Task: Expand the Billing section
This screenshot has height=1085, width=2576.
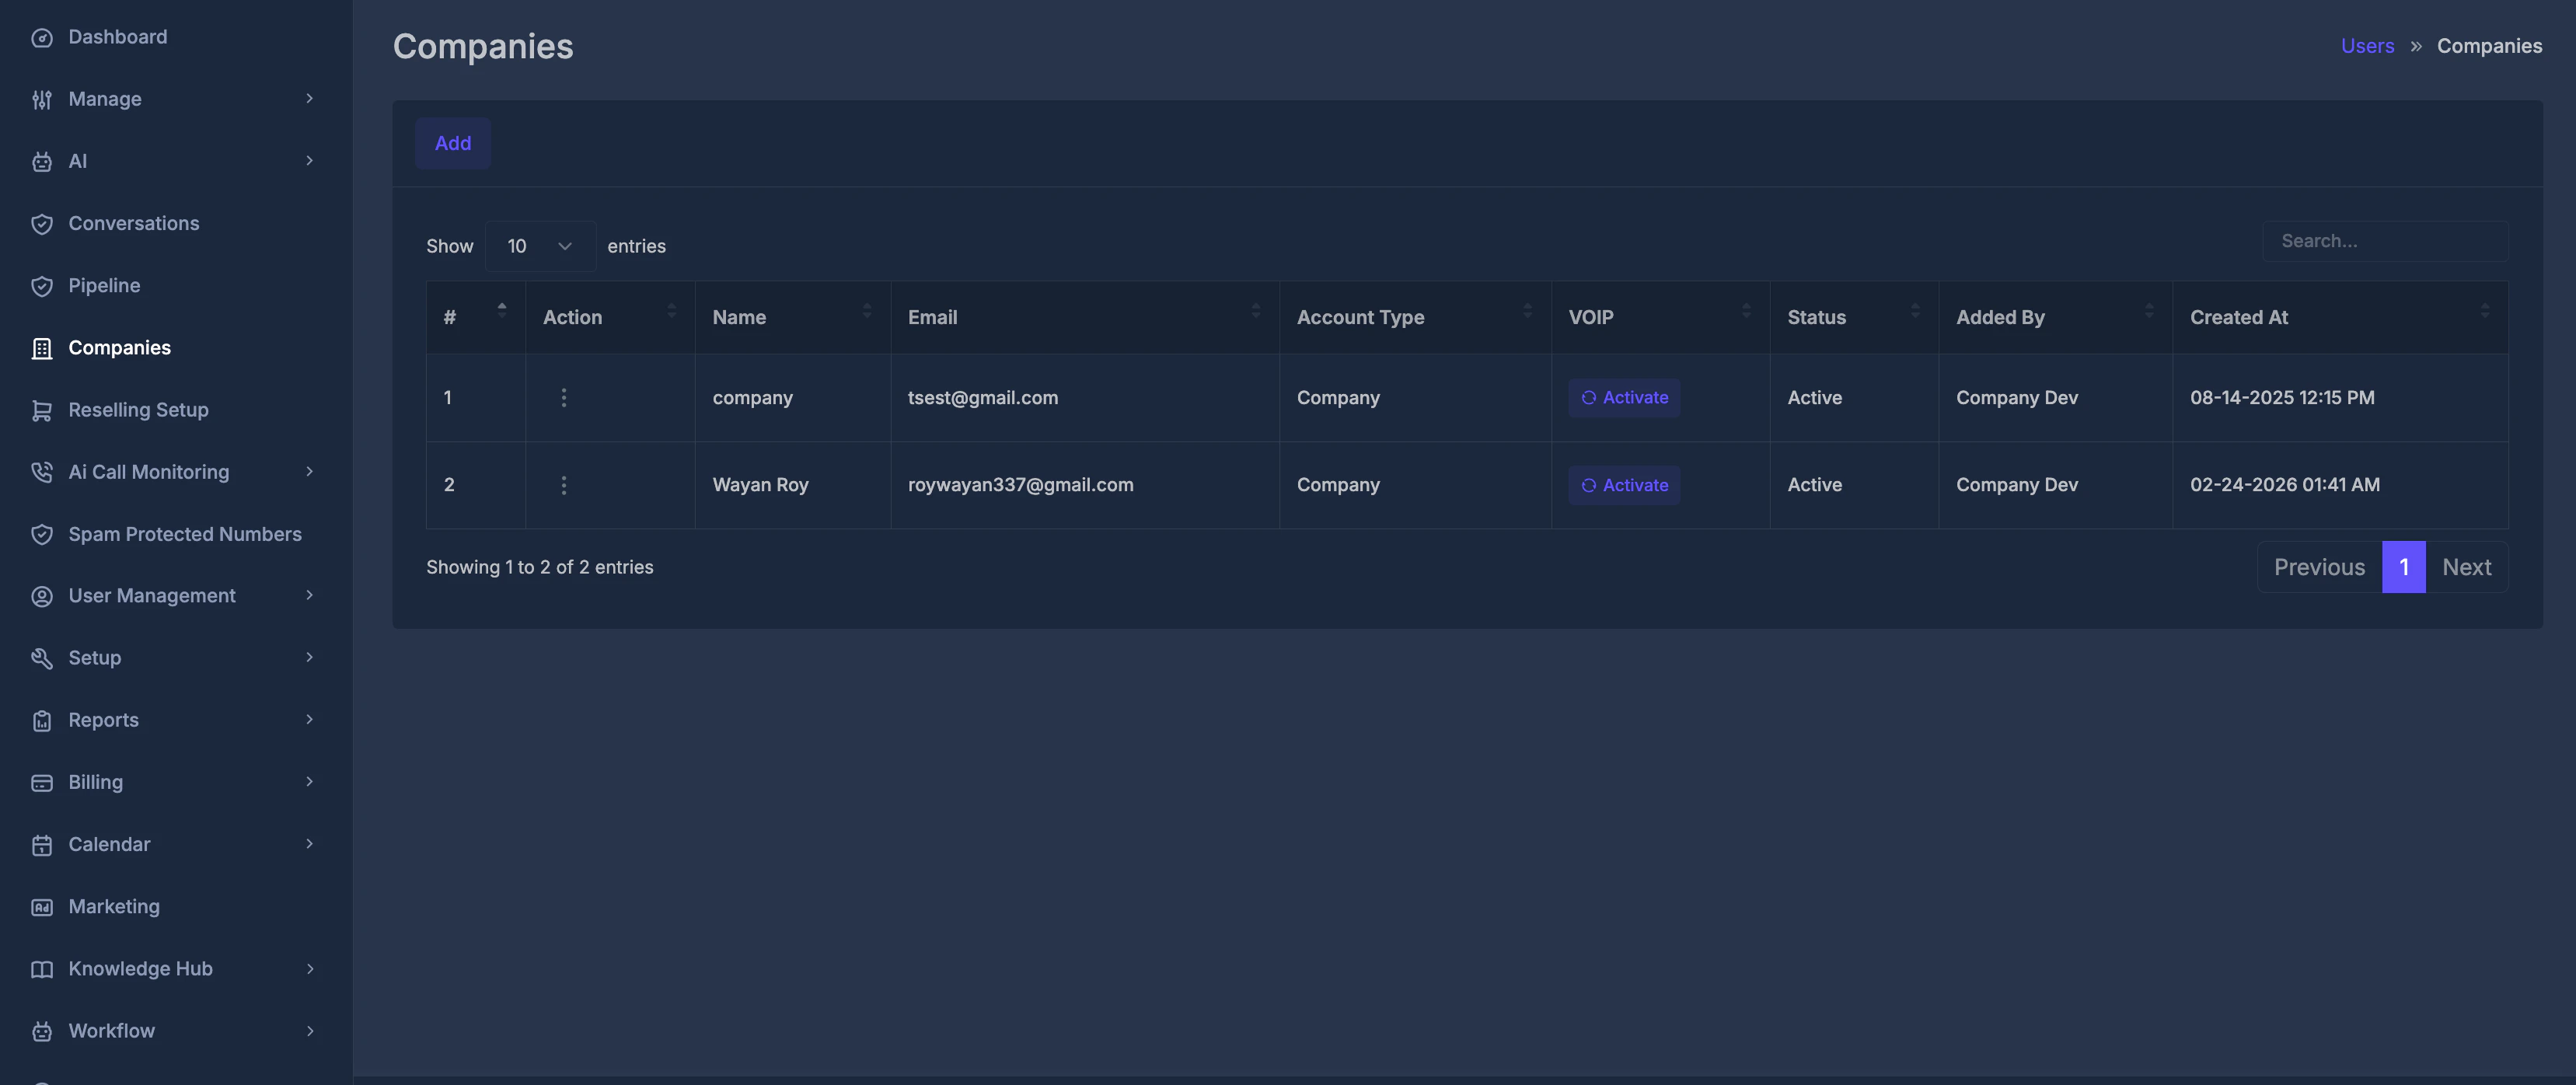Action: point(96,782)
